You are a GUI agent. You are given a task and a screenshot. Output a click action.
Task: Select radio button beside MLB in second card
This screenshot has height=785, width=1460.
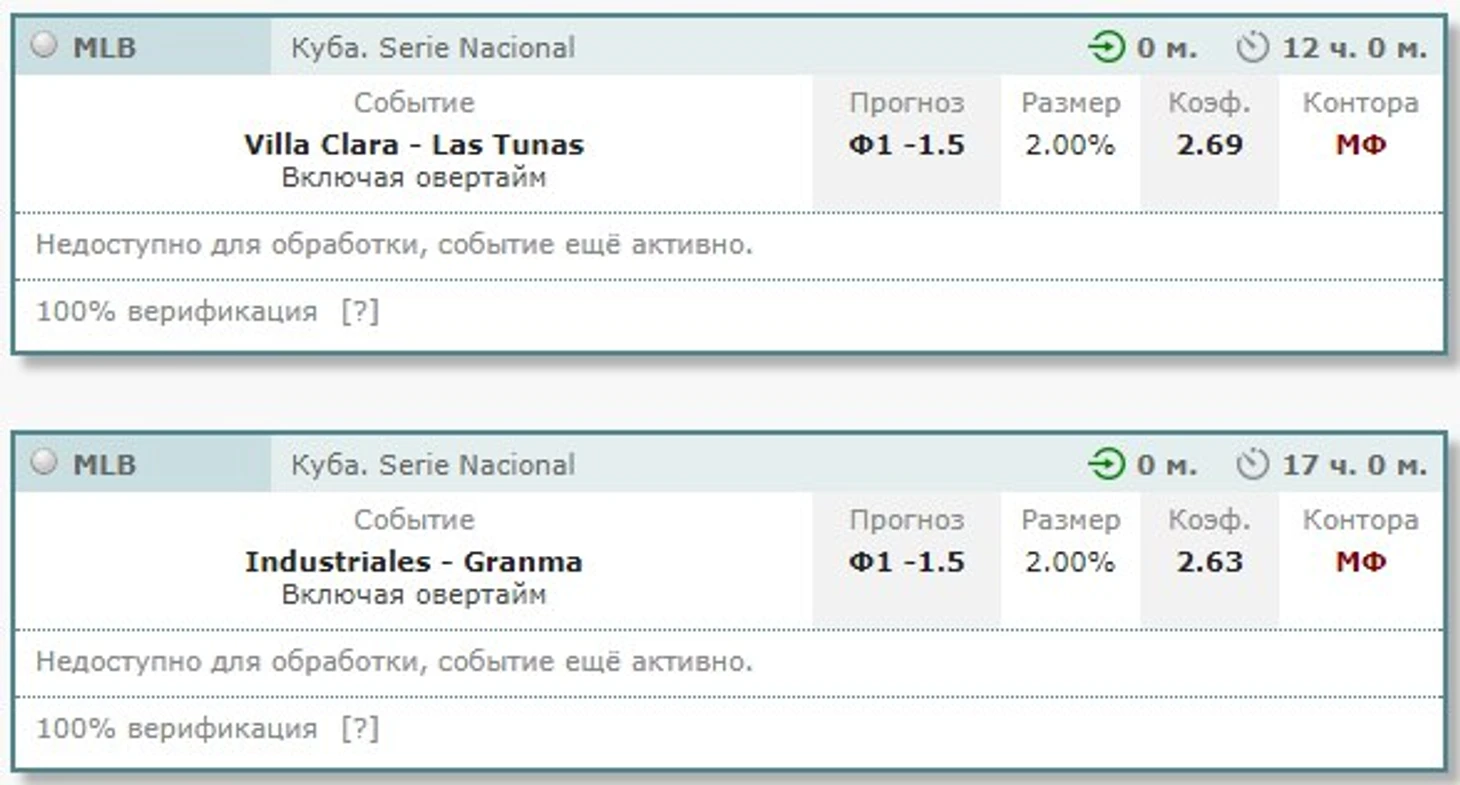pyautogui.click(x=43, y=463)
